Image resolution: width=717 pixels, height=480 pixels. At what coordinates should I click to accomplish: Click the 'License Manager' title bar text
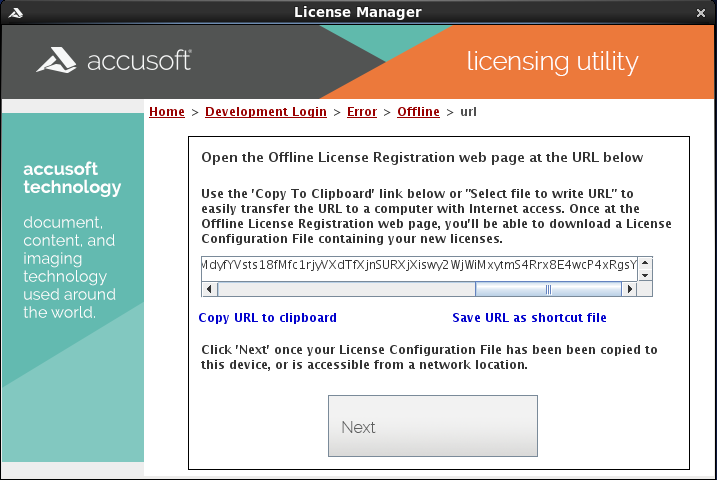click(x=358, y=12)
